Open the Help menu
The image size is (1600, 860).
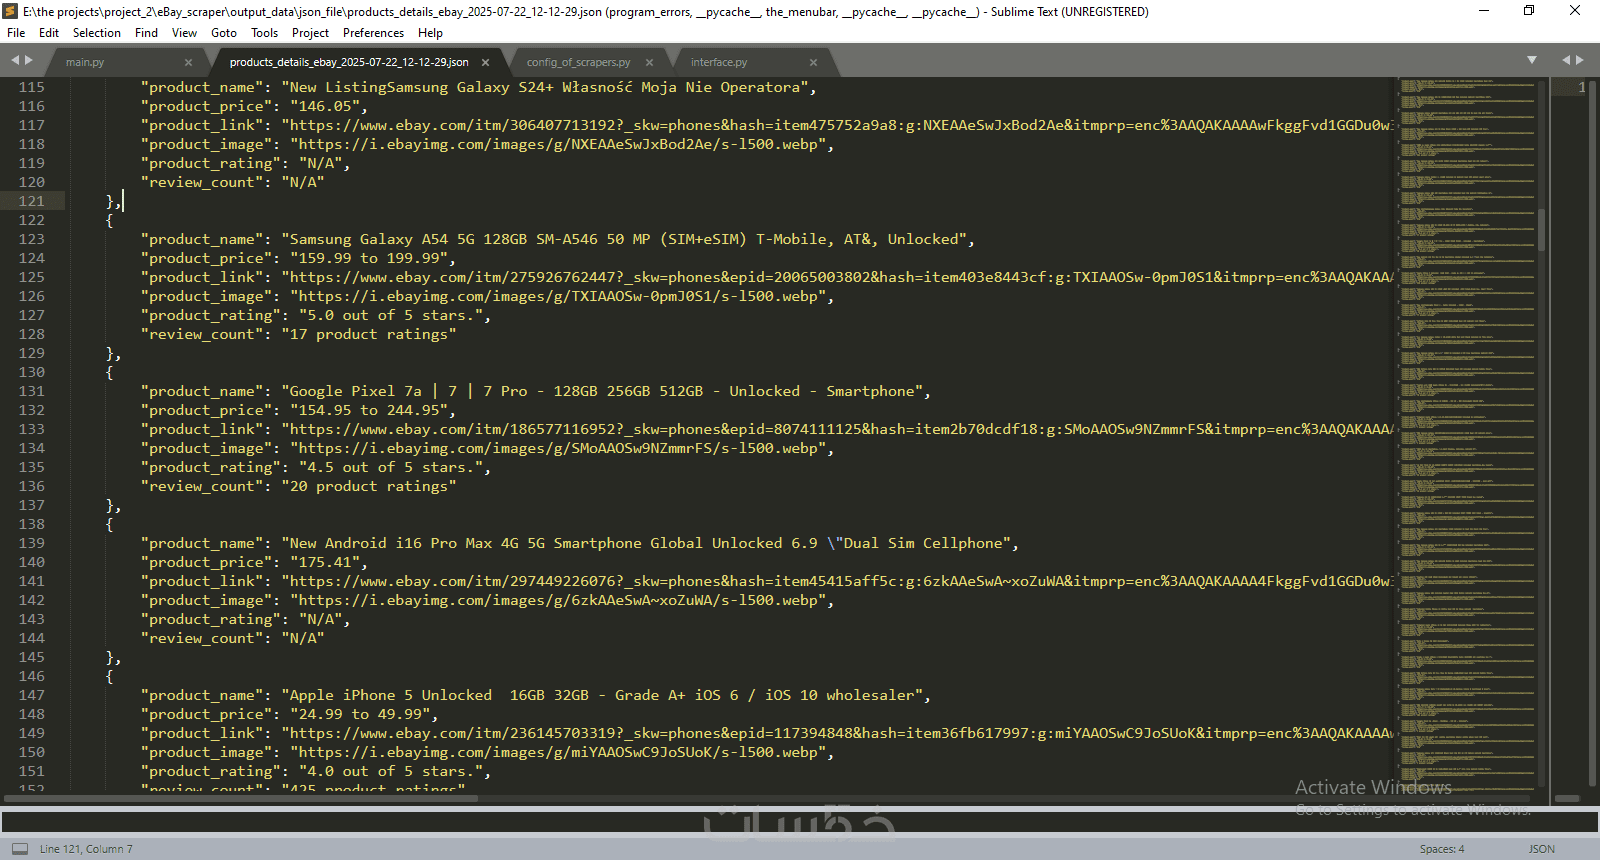coord(431,33)
